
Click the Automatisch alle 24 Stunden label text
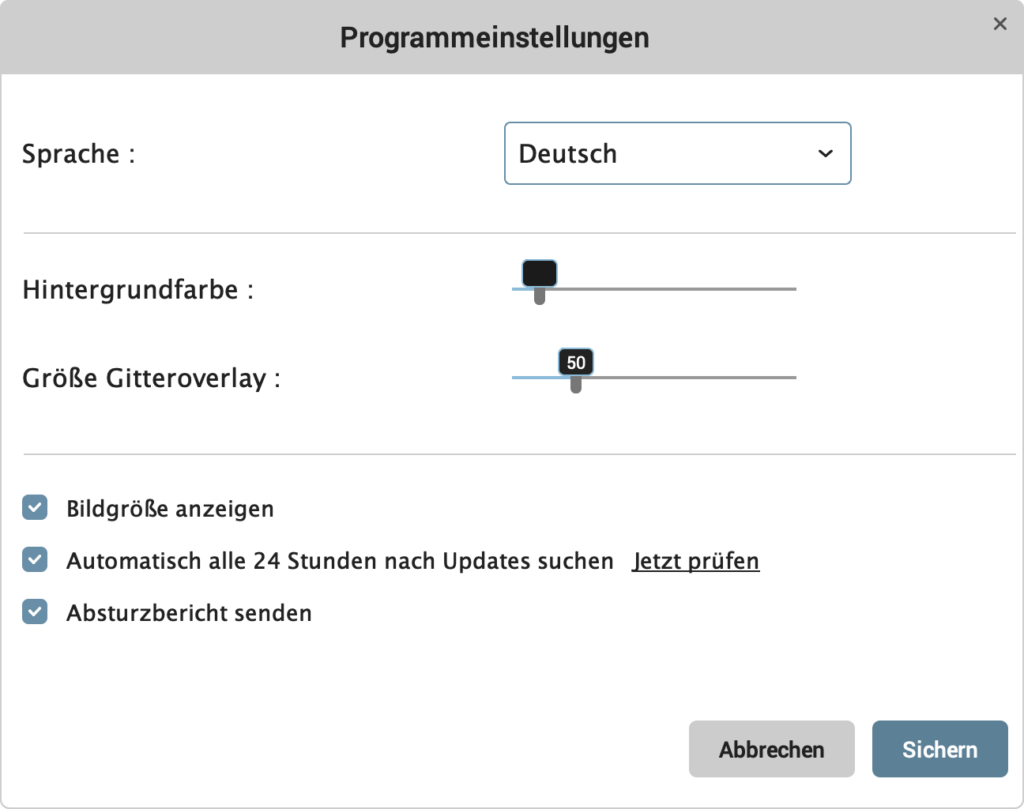340,561
